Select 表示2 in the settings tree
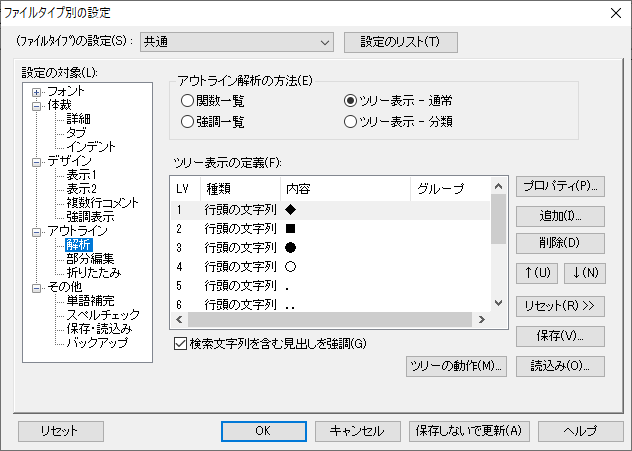632x451 pixels. point(81,189)
